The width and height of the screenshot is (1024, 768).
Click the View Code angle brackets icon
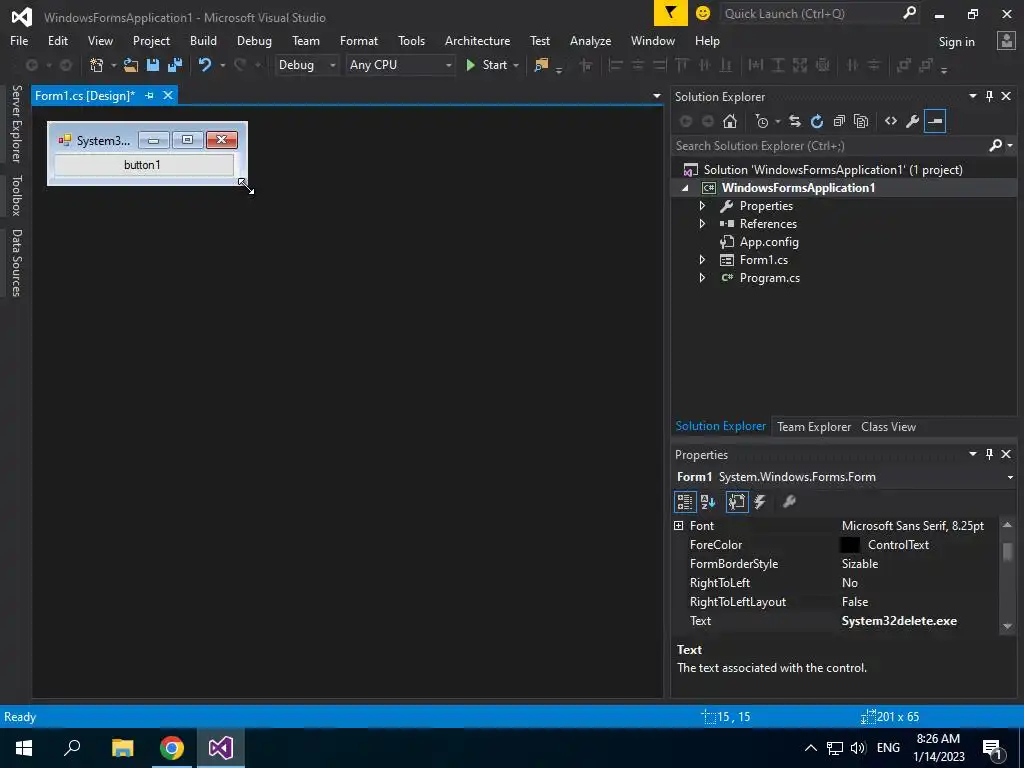[x=891, y=121]
